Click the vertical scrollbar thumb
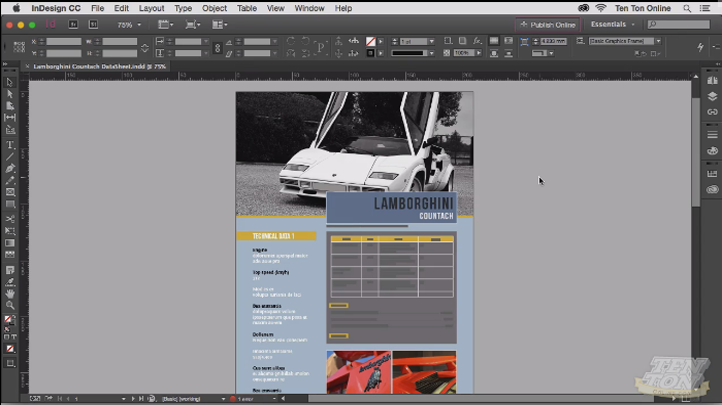722x405 pixels. 695,152
